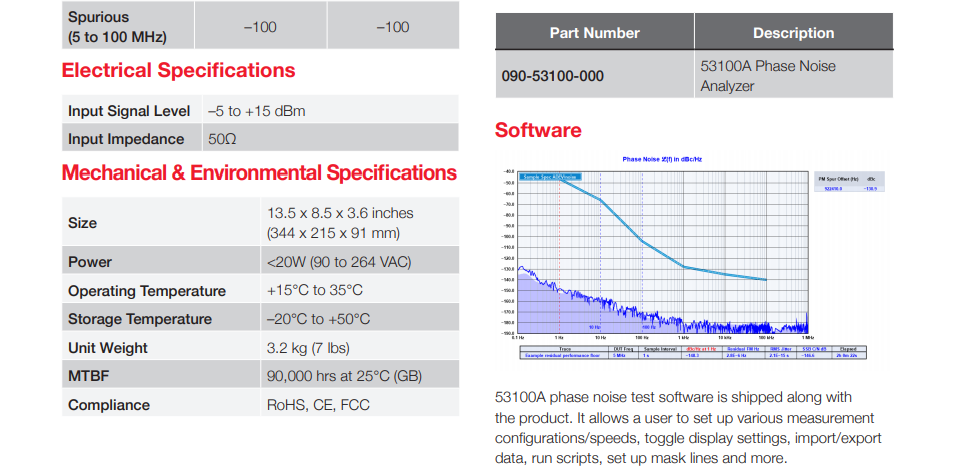Select part number '090-53100-000'

(x=552, y=77)
